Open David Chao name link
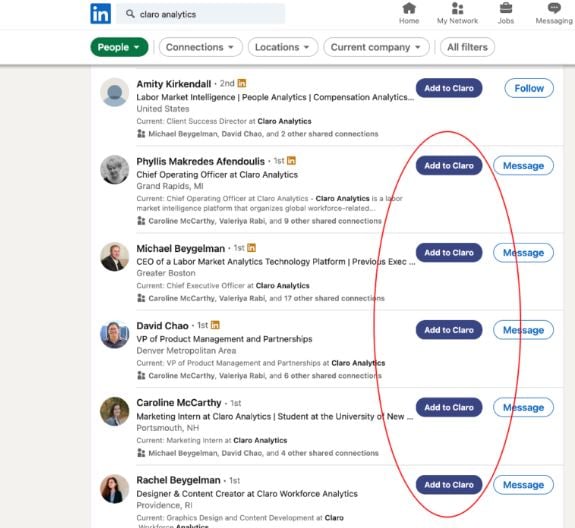575x528 pixels. click(x=162, y=326)
